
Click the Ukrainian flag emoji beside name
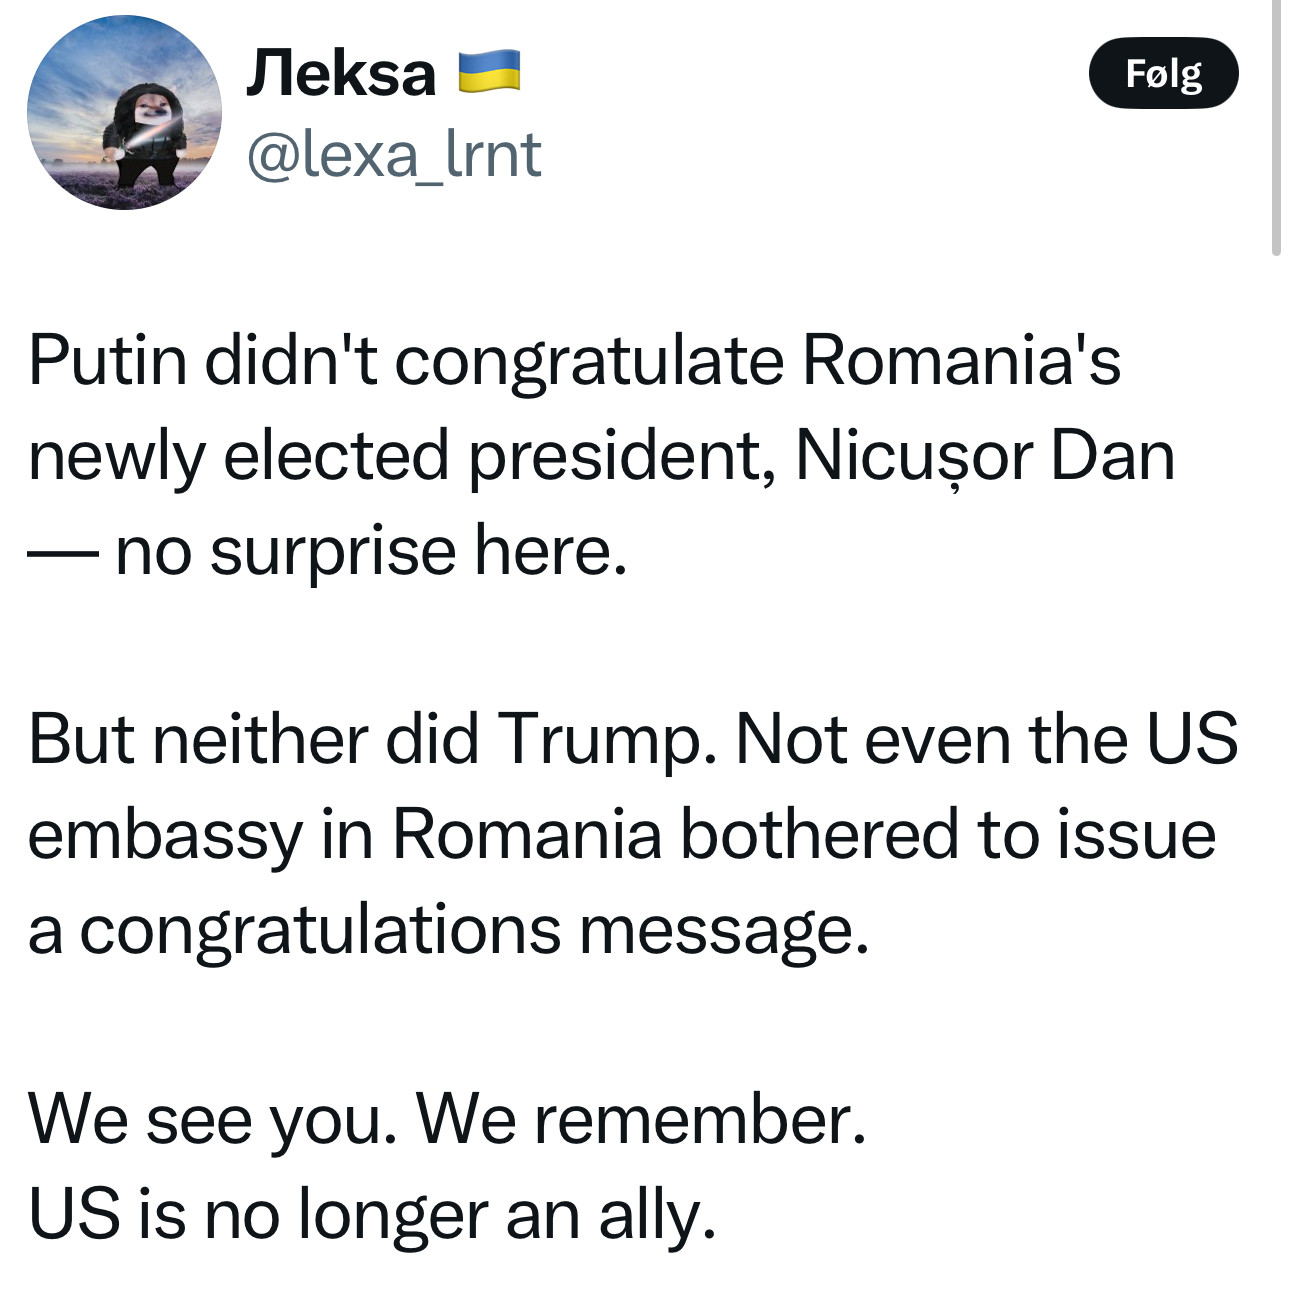click(x=489, y=72)
